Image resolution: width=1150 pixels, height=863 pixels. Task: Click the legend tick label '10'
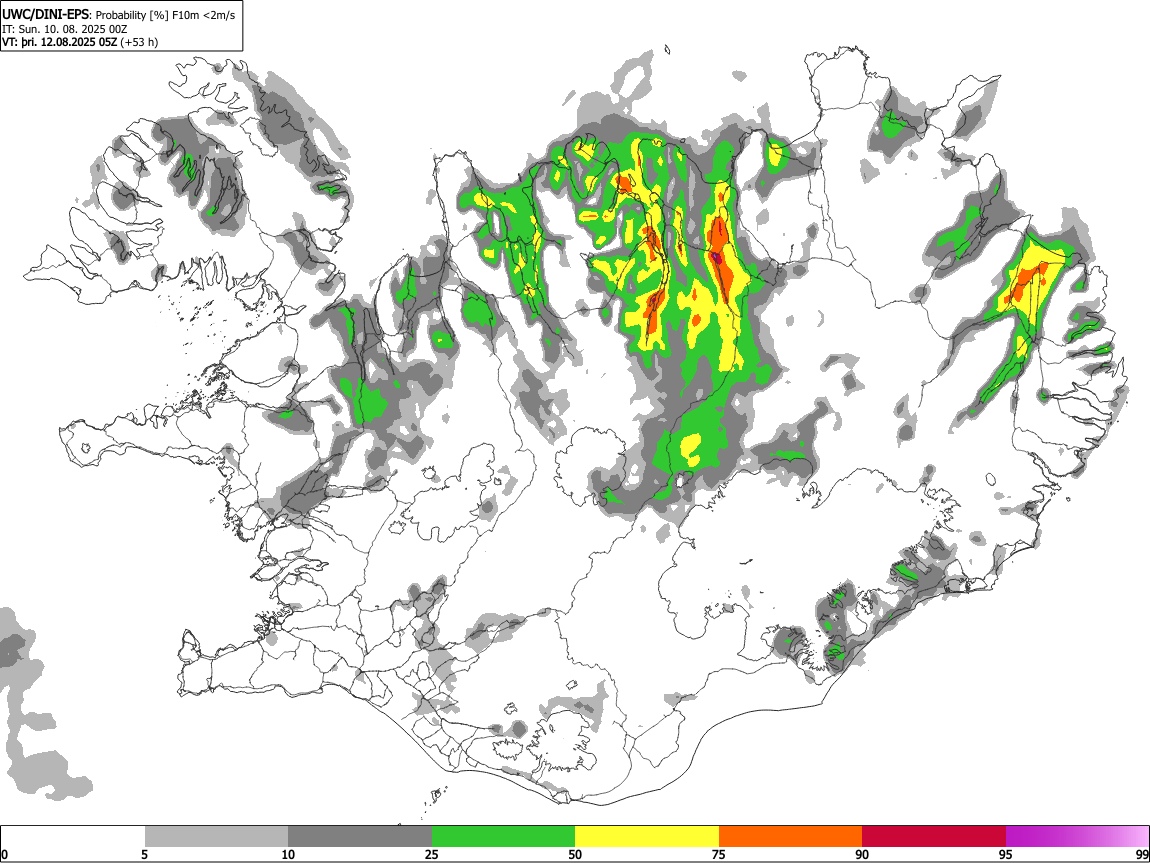[x=288, y=854]
